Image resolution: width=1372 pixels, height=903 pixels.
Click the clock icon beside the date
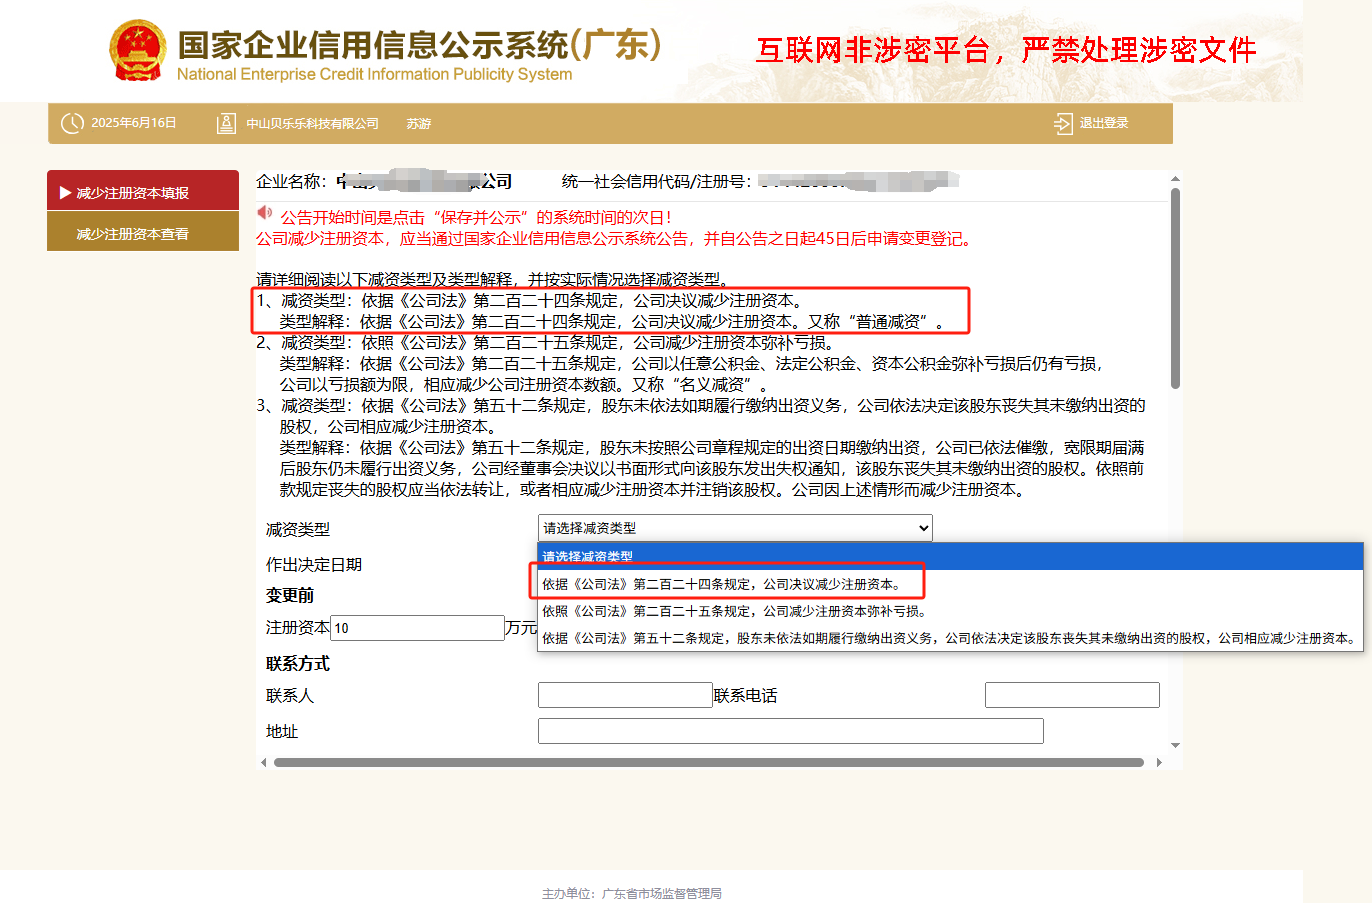(x=72, y=123)
